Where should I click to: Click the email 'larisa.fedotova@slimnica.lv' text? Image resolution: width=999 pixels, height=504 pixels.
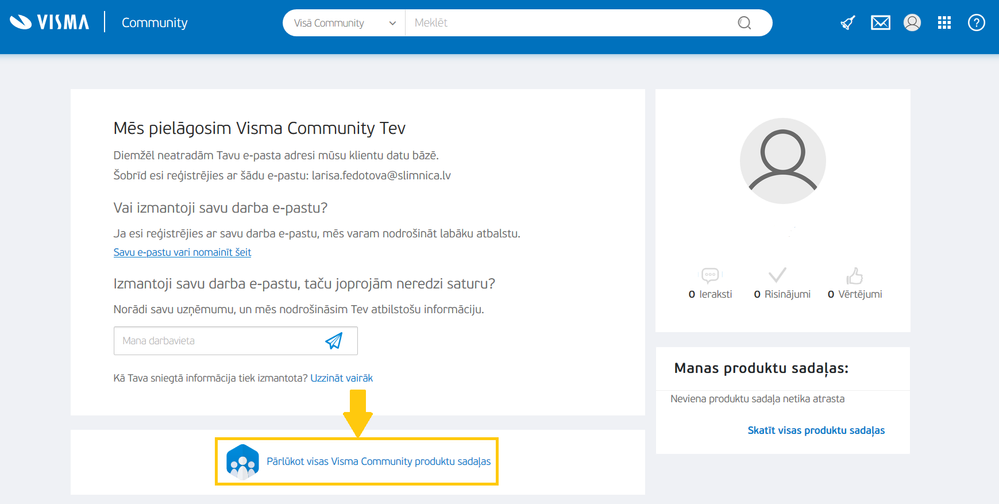[381, 175]
